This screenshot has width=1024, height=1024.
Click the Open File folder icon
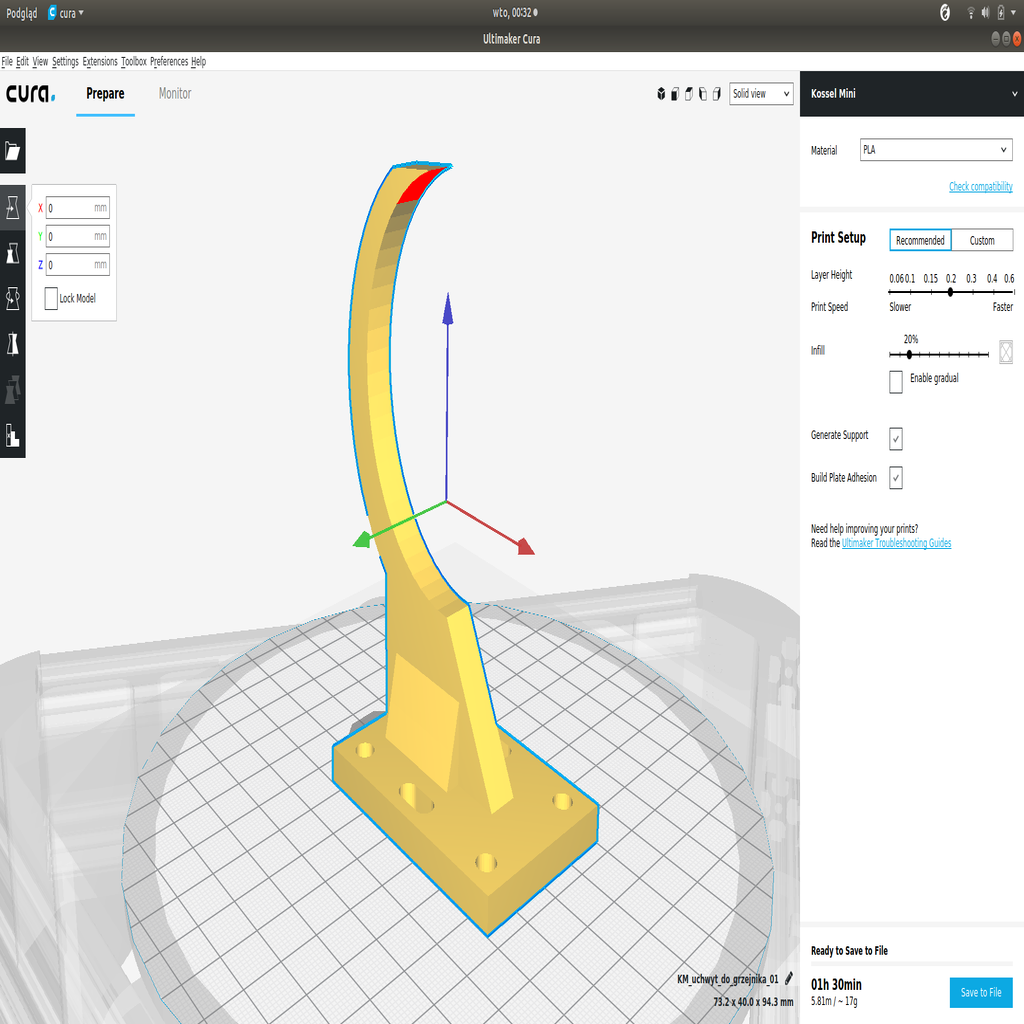click(13, 151)
